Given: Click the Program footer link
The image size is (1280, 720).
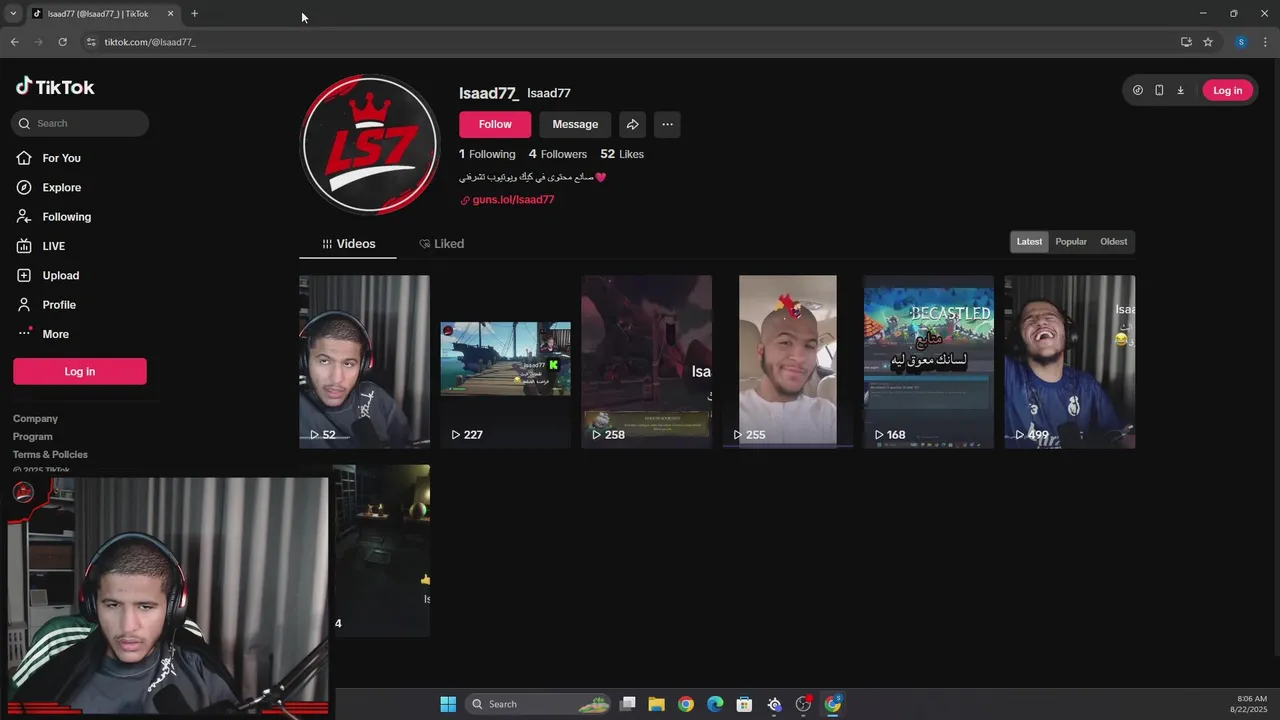Looking at the screenshot, I should click(x=33, y=437).
